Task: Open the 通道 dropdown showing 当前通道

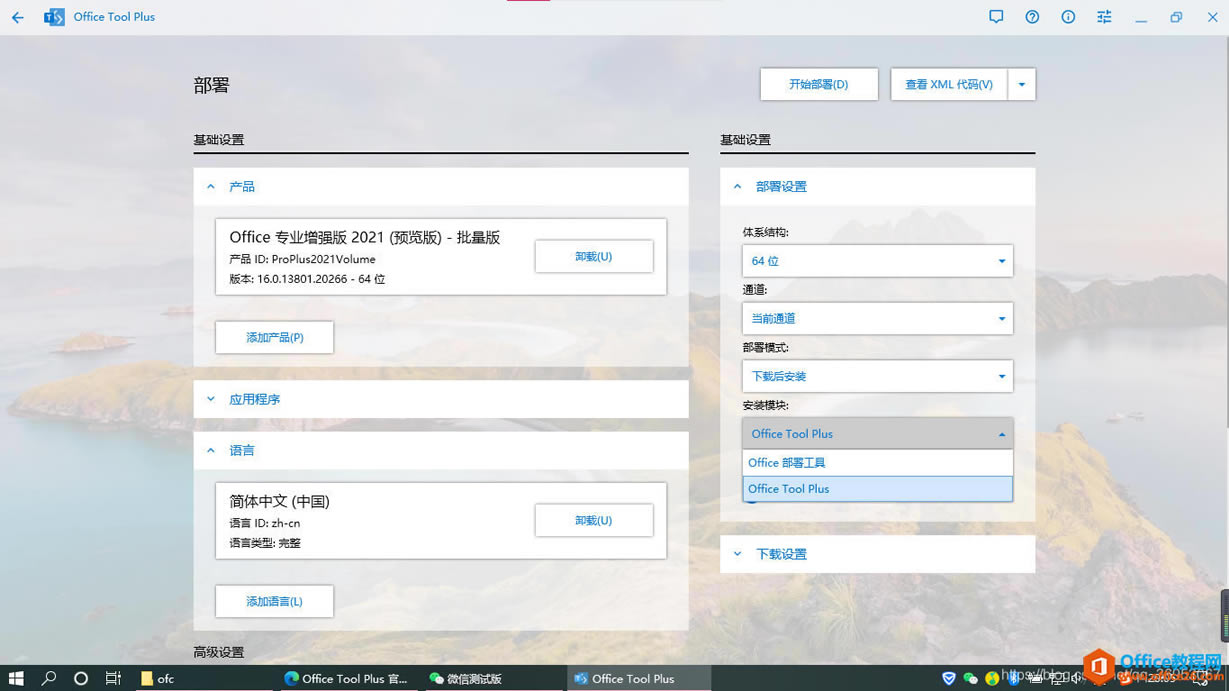Action: click(878, 318)
